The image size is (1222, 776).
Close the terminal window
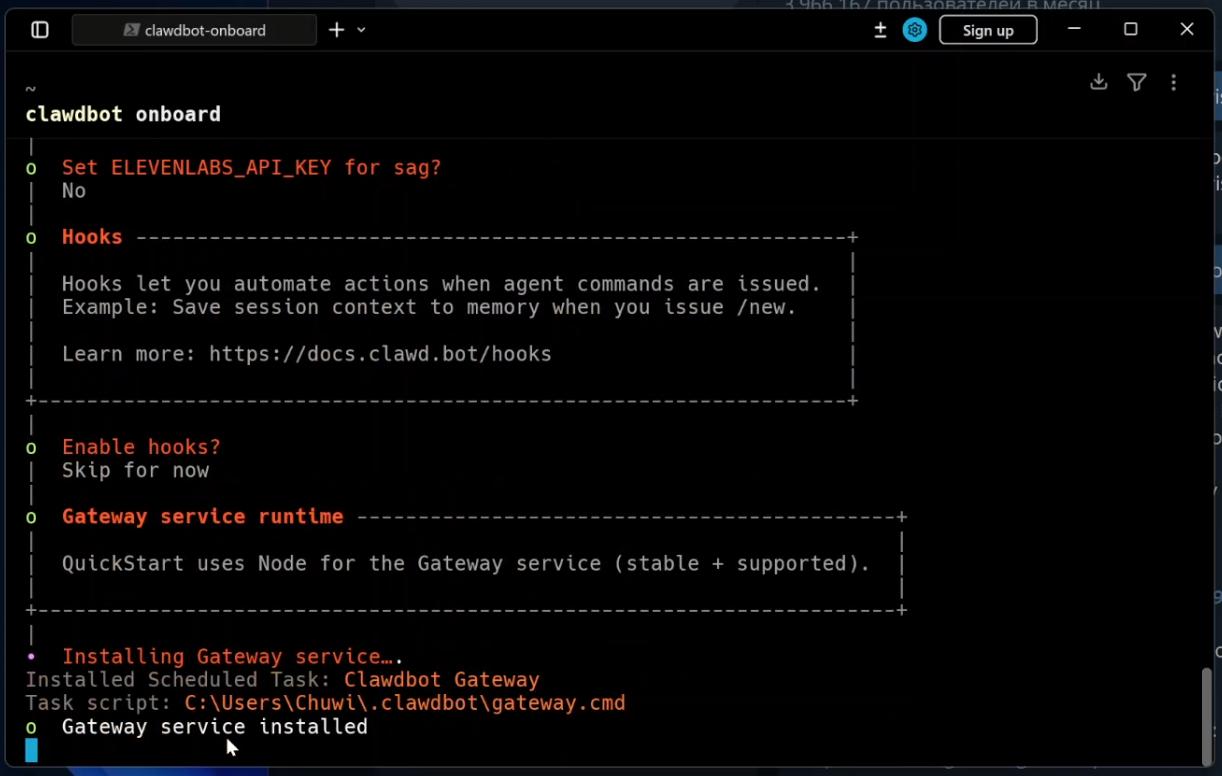pos(1187,30)
